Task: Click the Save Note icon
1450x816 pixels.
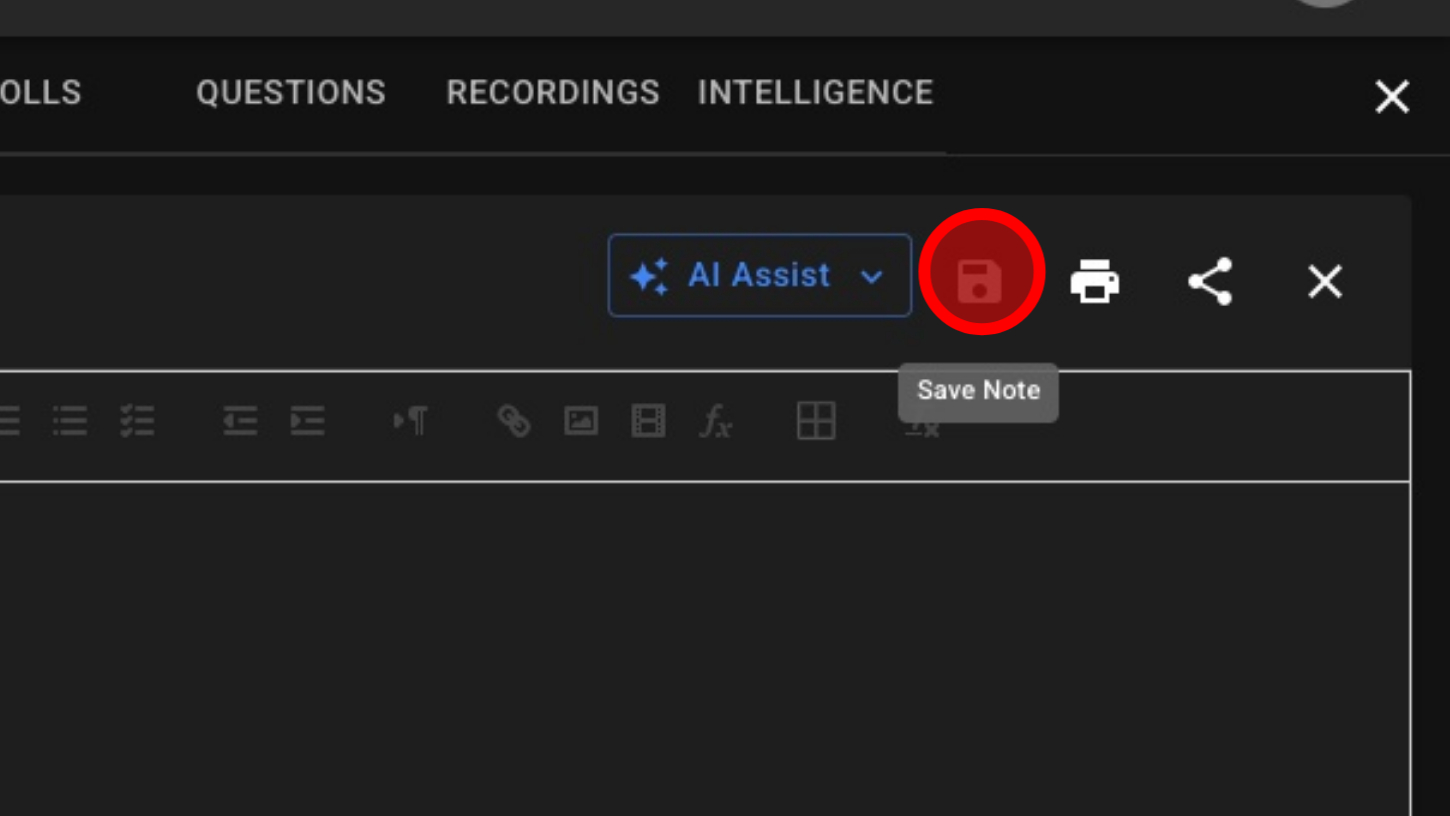Action: 980,280
